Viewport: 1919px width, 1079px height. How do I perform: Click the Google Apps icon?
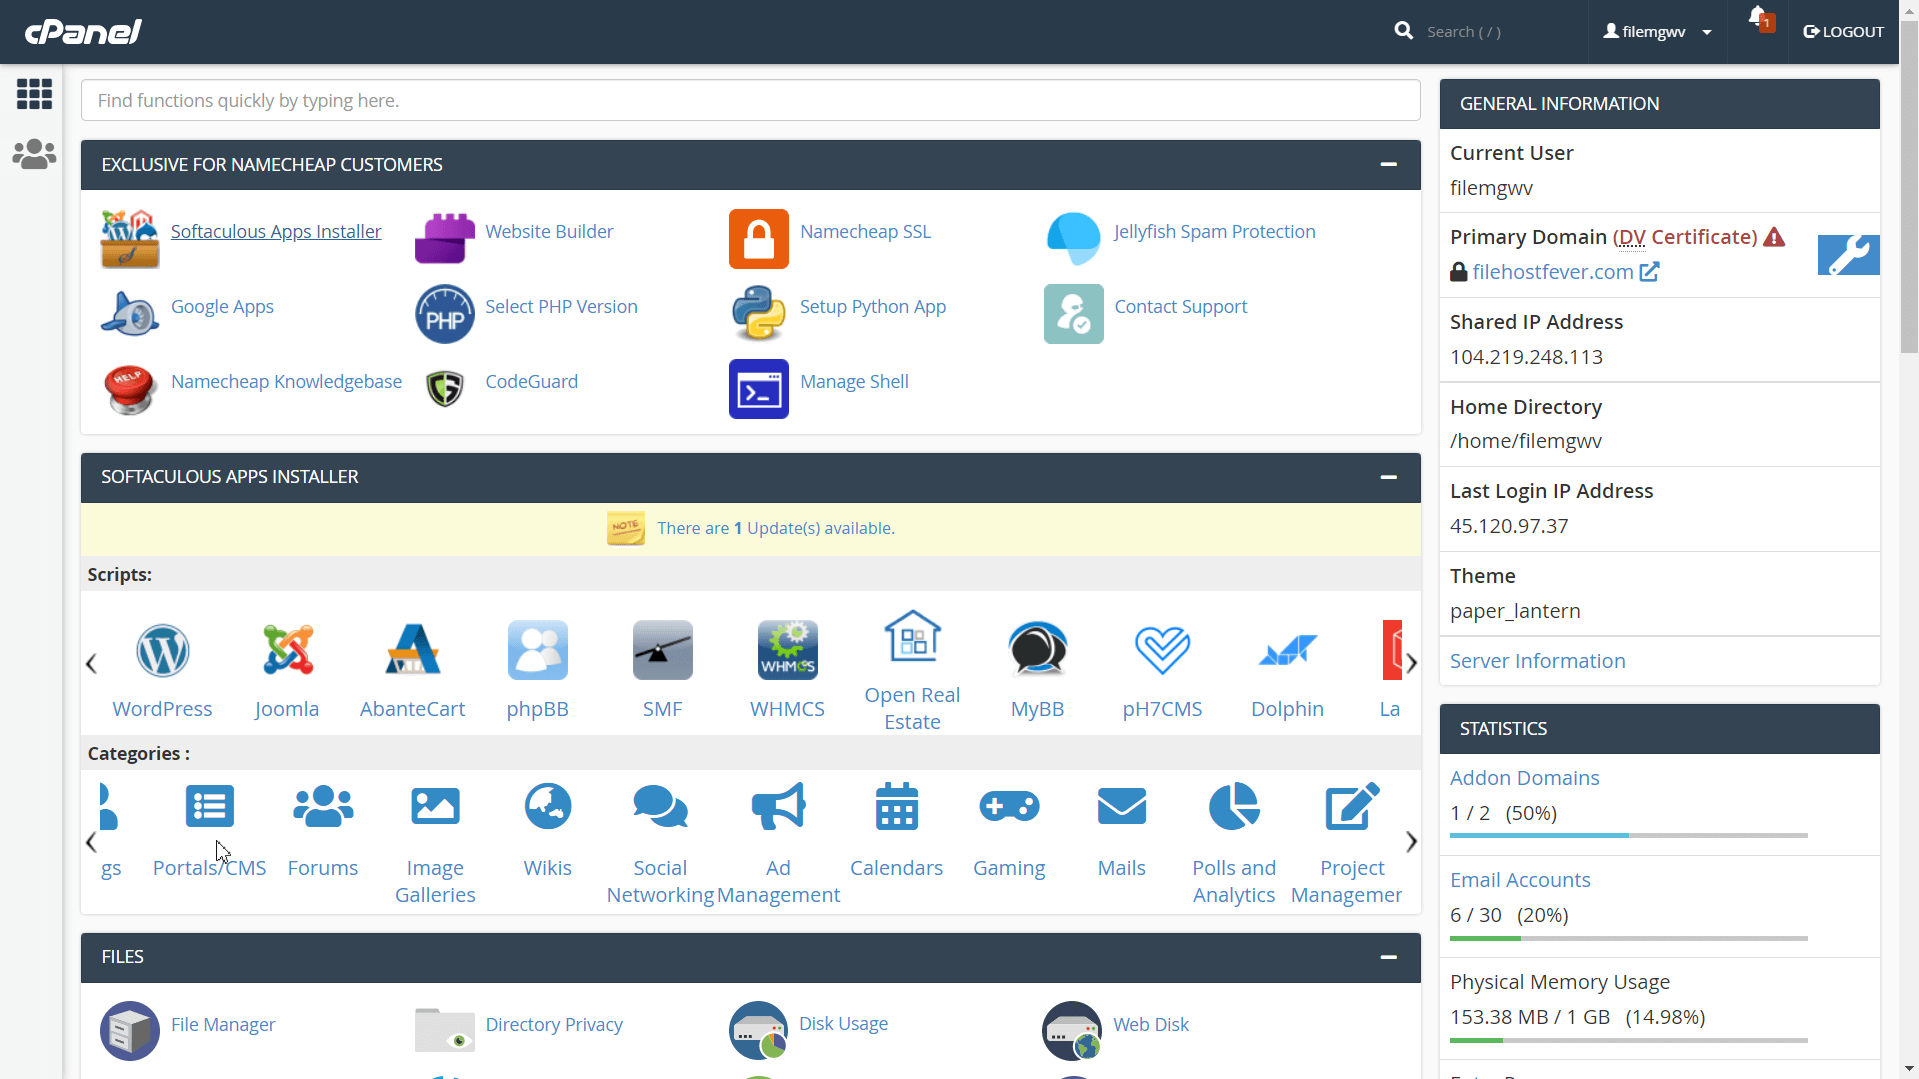pyautogui.click(x=130, y=314)
